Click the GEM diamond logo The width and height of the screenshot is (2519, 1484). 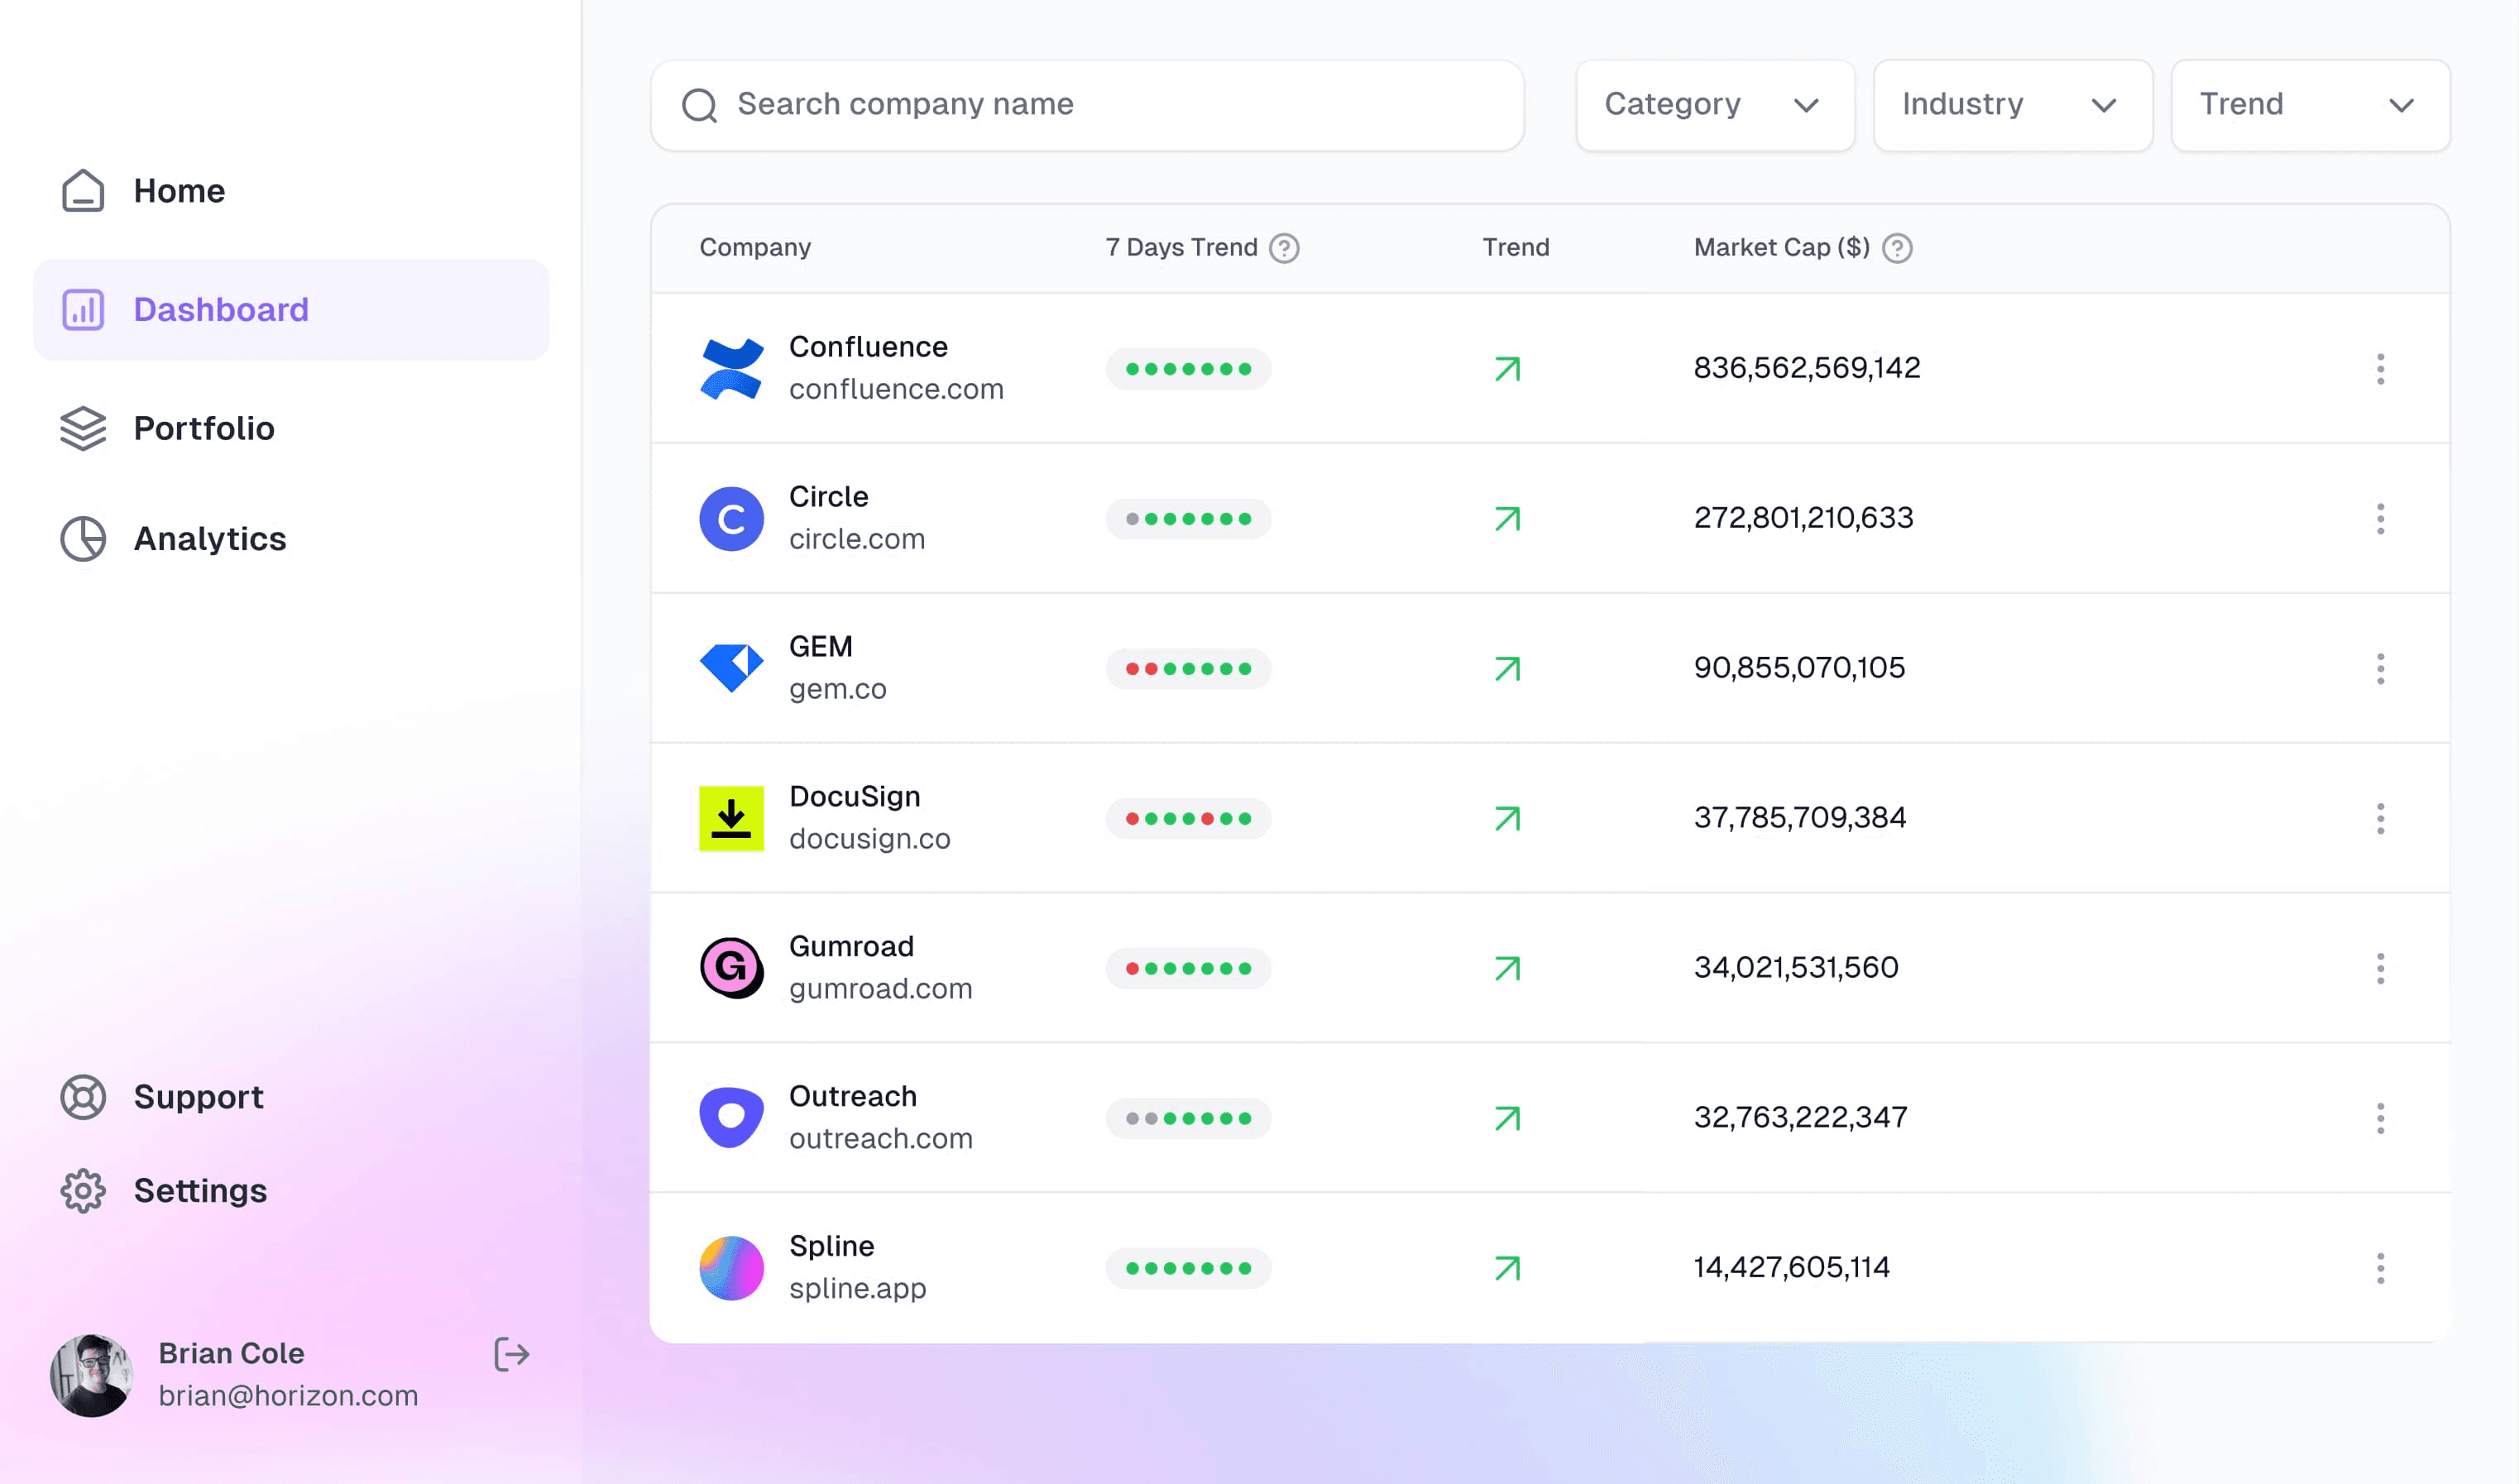click(x=731, y=668)
